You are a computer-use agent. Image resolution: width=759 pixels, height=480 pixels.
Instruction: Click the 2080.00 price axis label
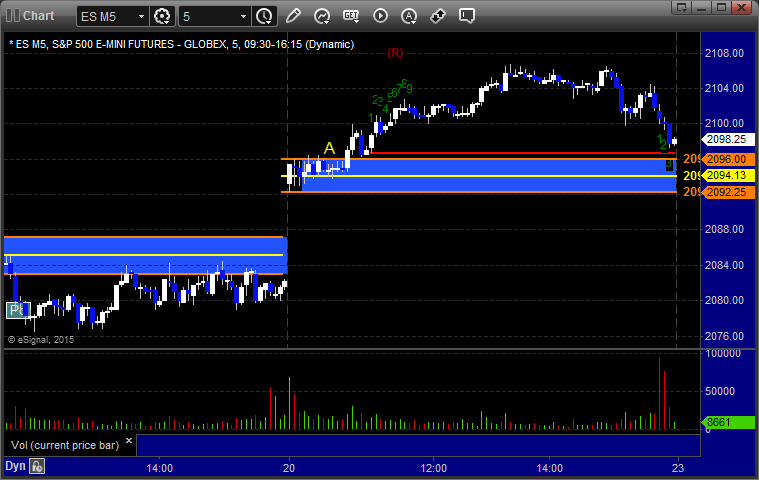tap(724, 300)
